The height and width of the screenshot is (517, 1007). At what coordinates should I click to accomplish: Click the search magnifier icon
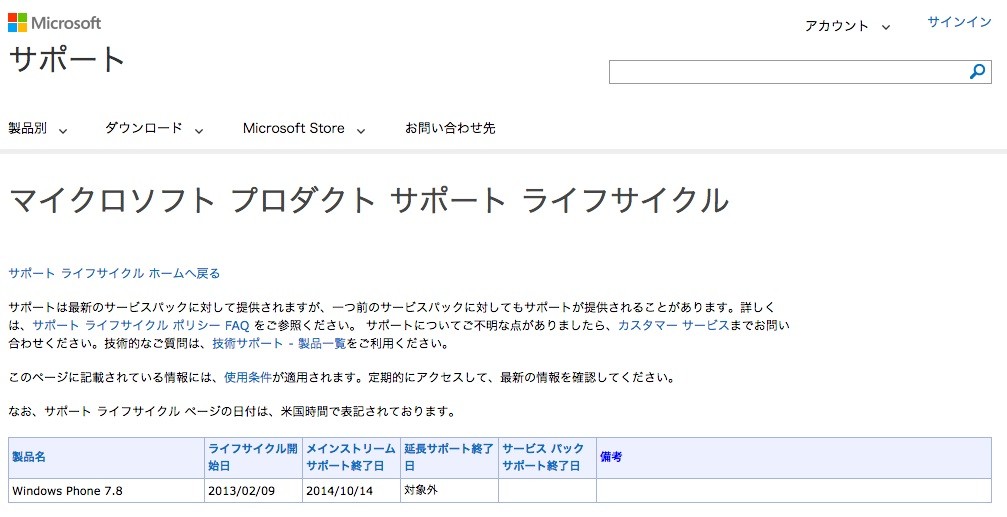977,72
